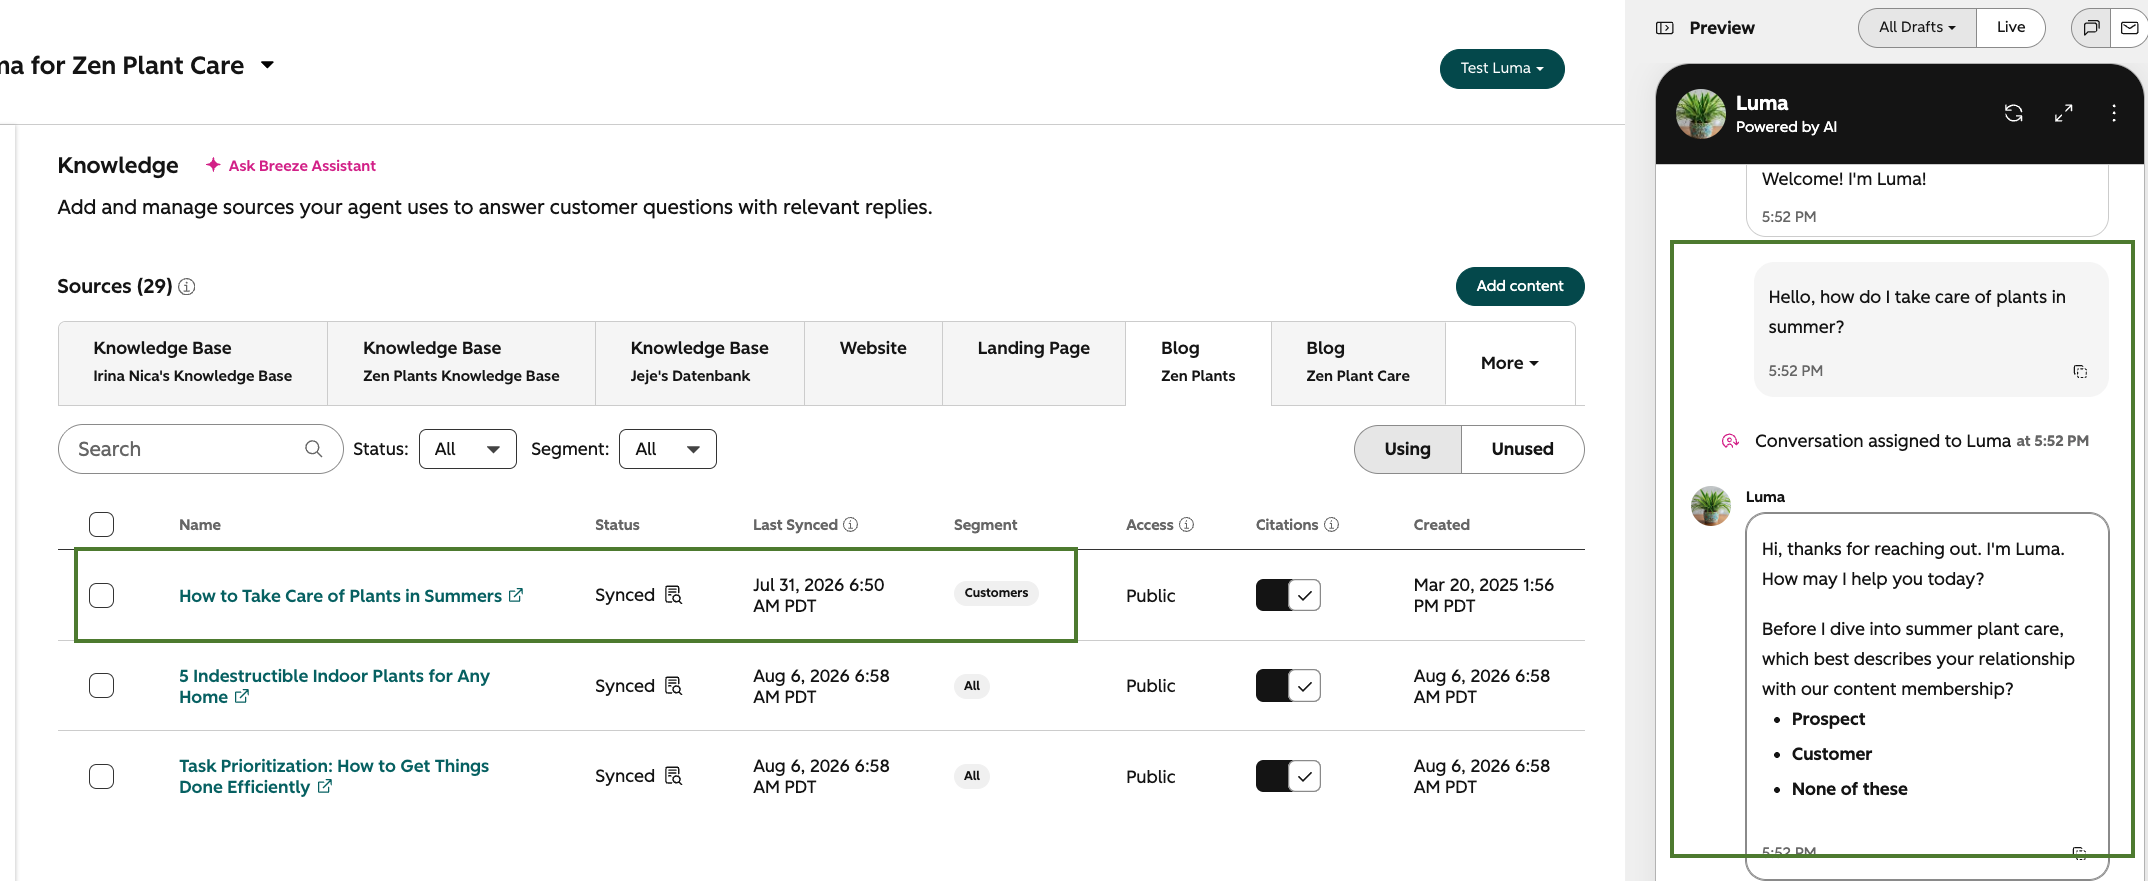Click the Status column header
Viewport: 2148px width, 881px height.
click(x=617, y=525)
